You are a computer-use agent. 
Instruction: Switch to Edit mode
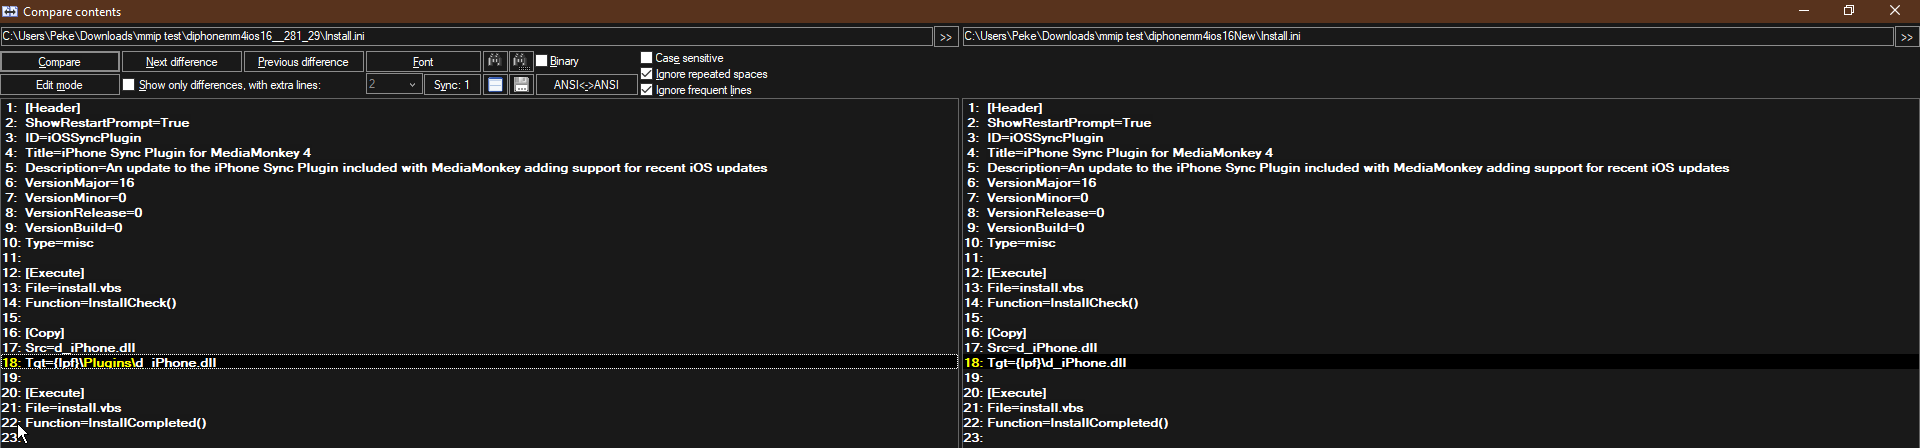tap(59, 85)
